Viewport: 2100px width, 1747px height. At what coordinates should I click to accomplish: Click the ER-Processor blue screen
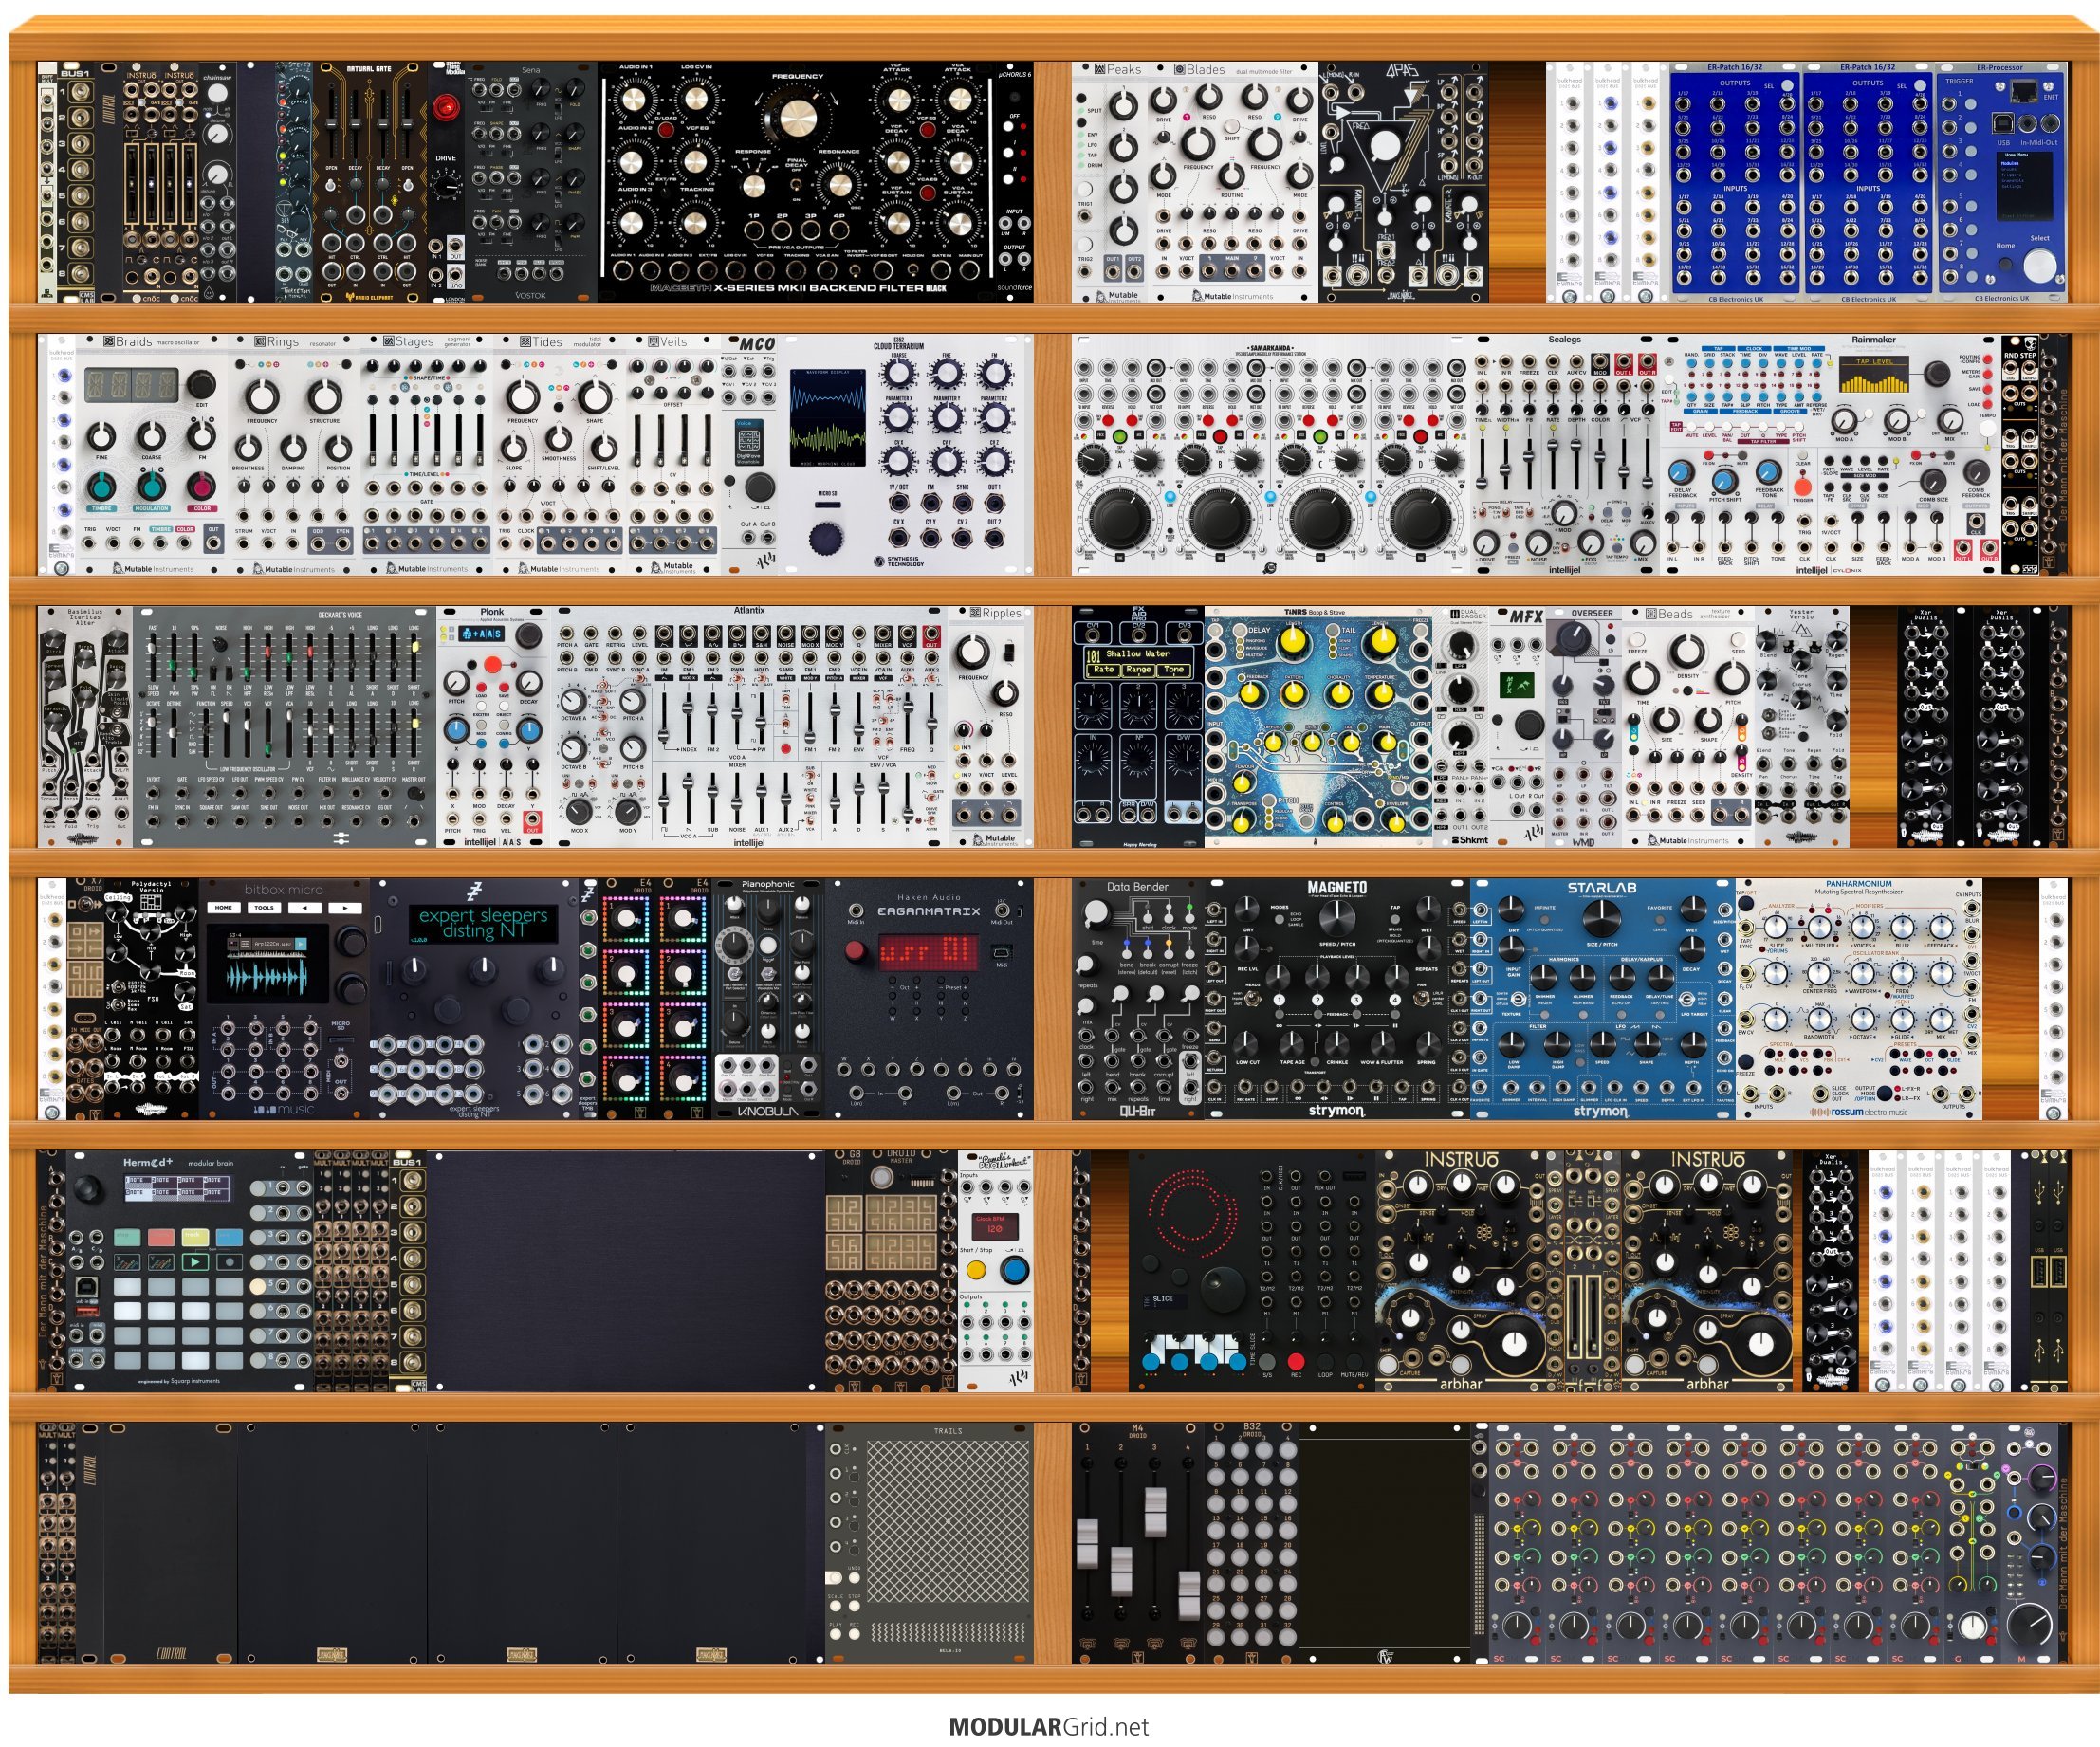tap(2023, 187)
